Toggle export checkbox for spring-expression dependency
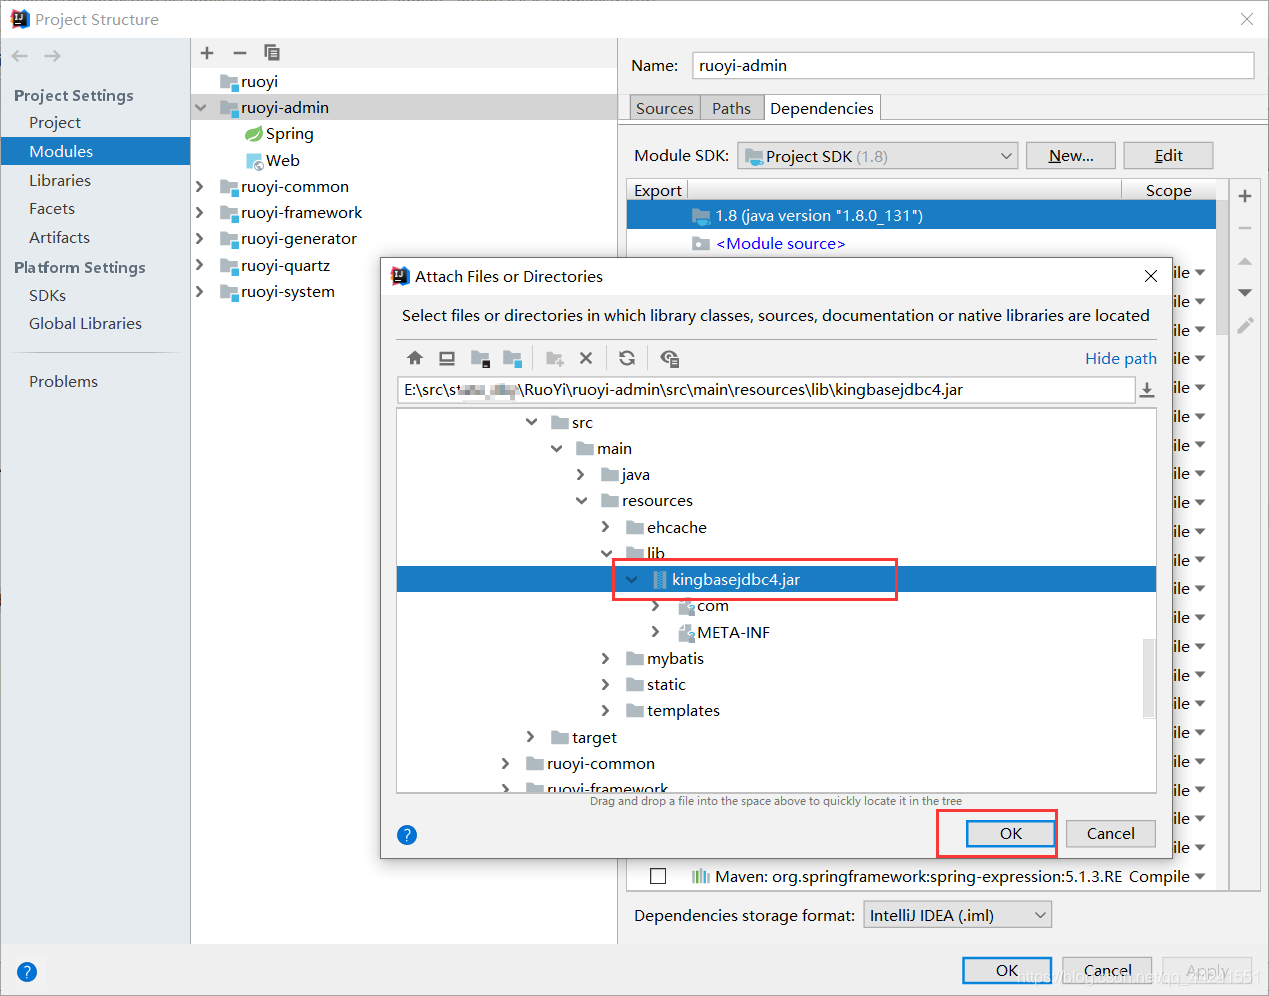This screenshot has width=1269, height=996. (x=658, y=876)
